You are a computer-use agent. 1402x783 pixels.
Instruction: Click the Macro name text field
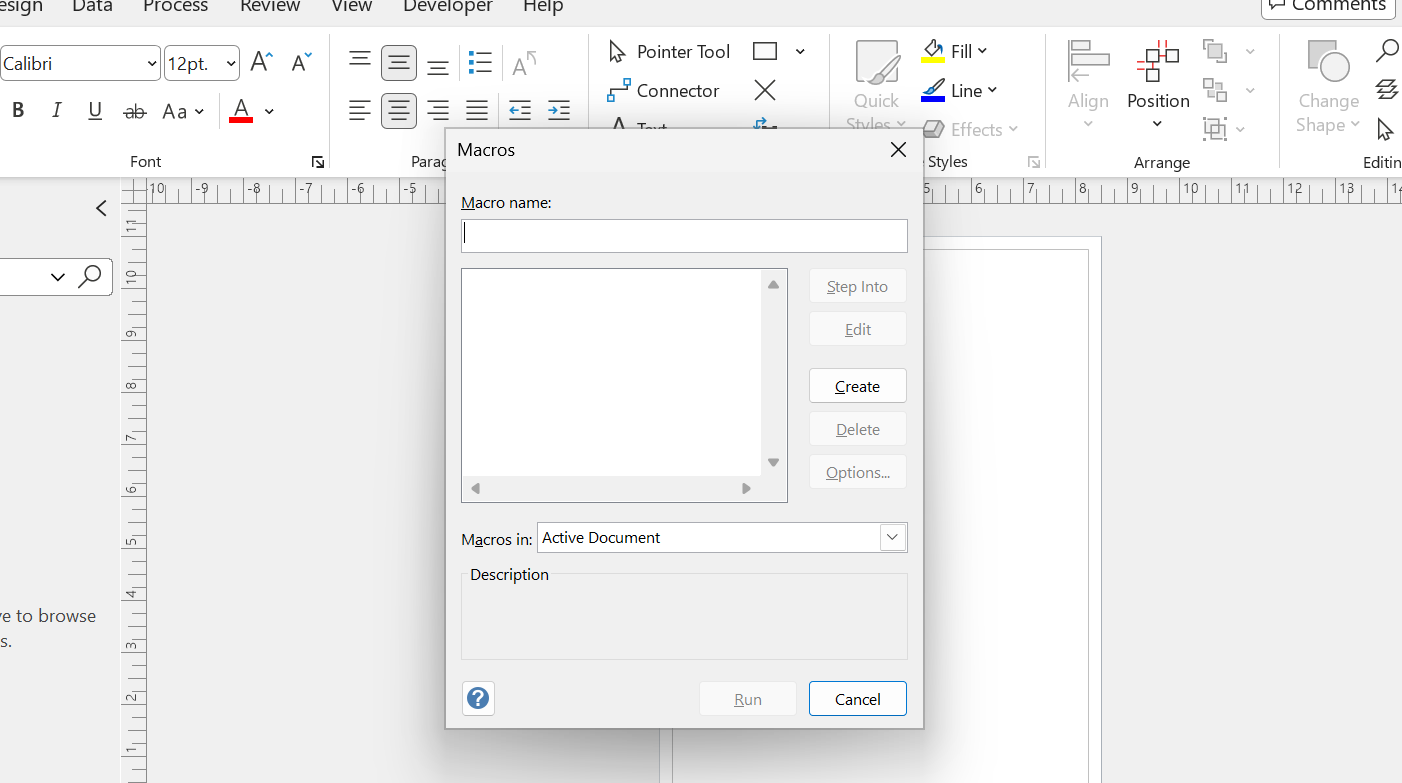685,236
